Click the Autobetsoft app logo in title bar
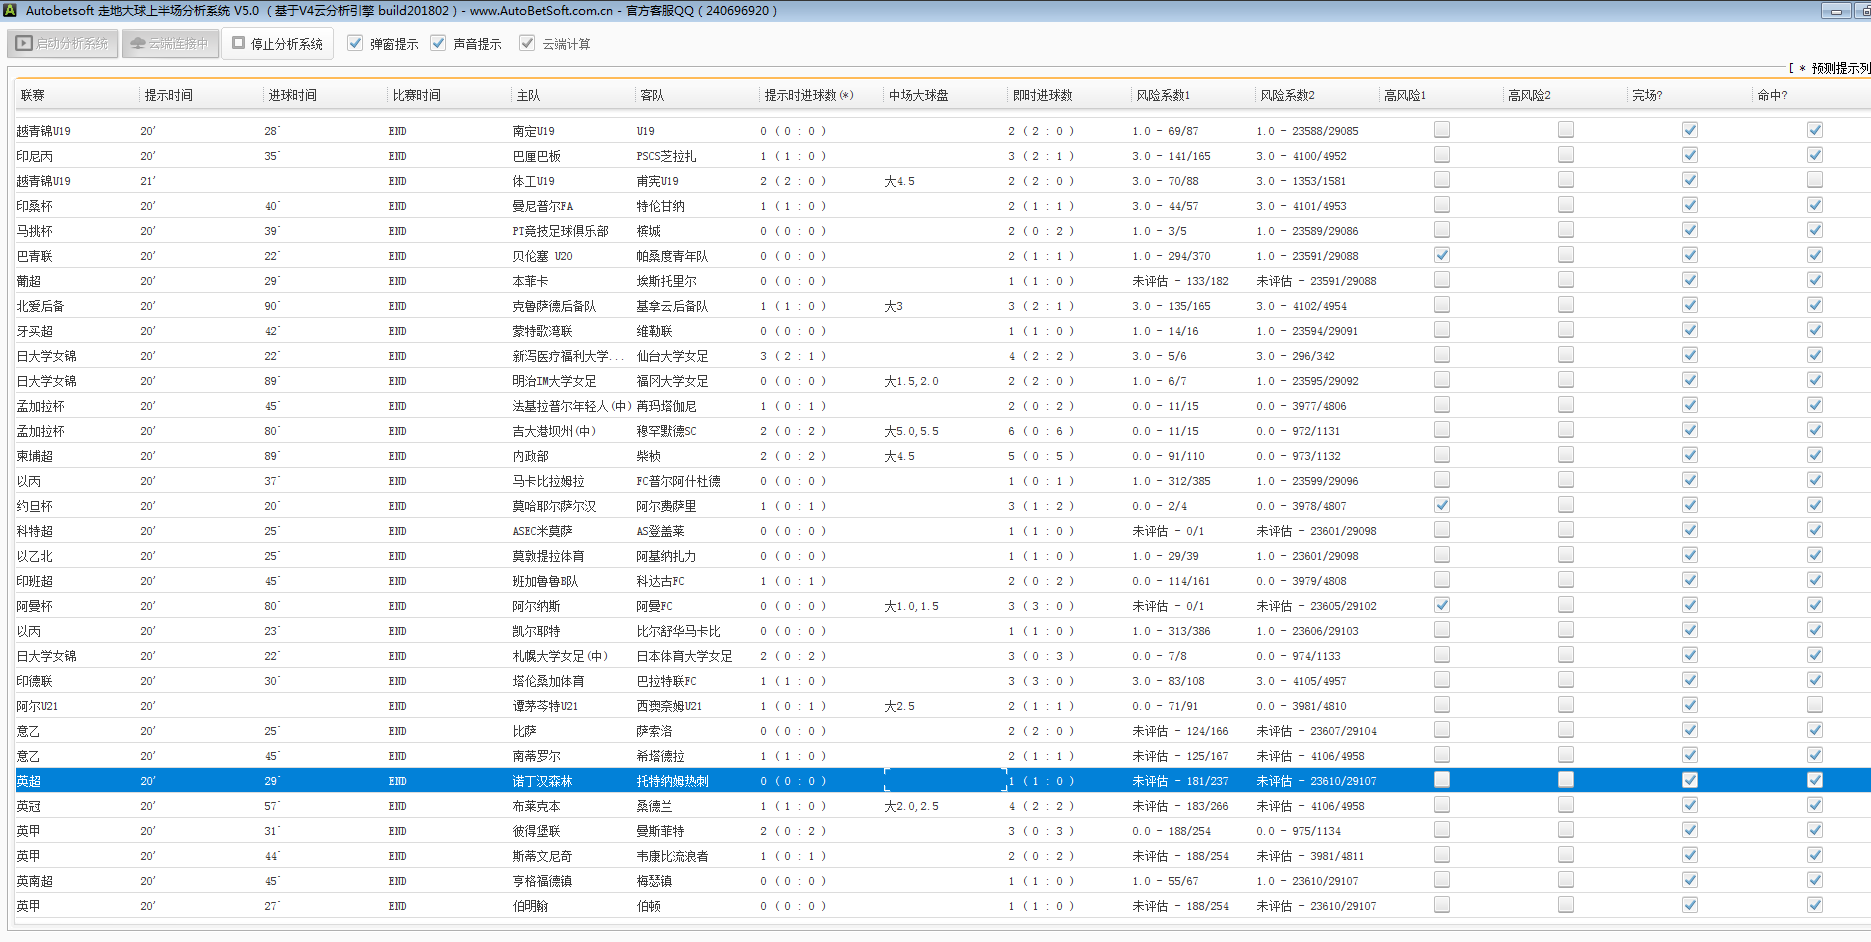1871x942 pixels. (x=9, y=11)
